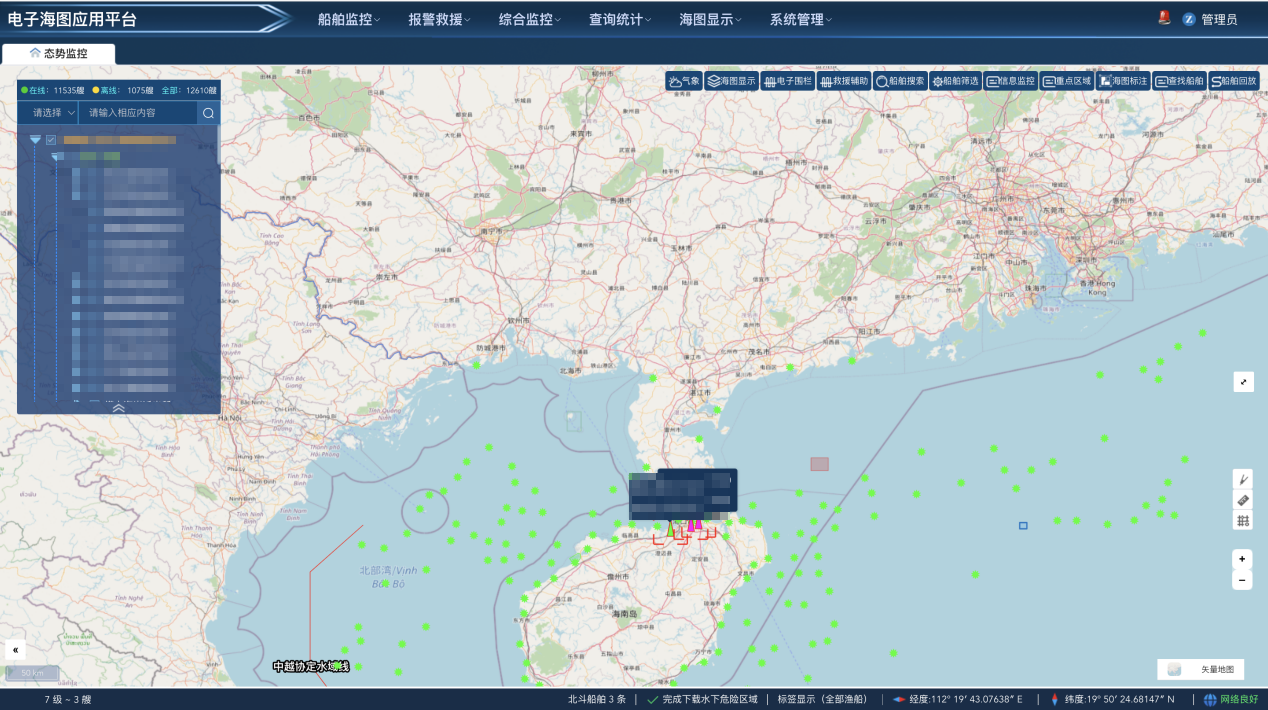The width and height of the screenshot is (1268, 710).
Task: Open the 船舶搜索 ship search tool
Action: (900, 81)
